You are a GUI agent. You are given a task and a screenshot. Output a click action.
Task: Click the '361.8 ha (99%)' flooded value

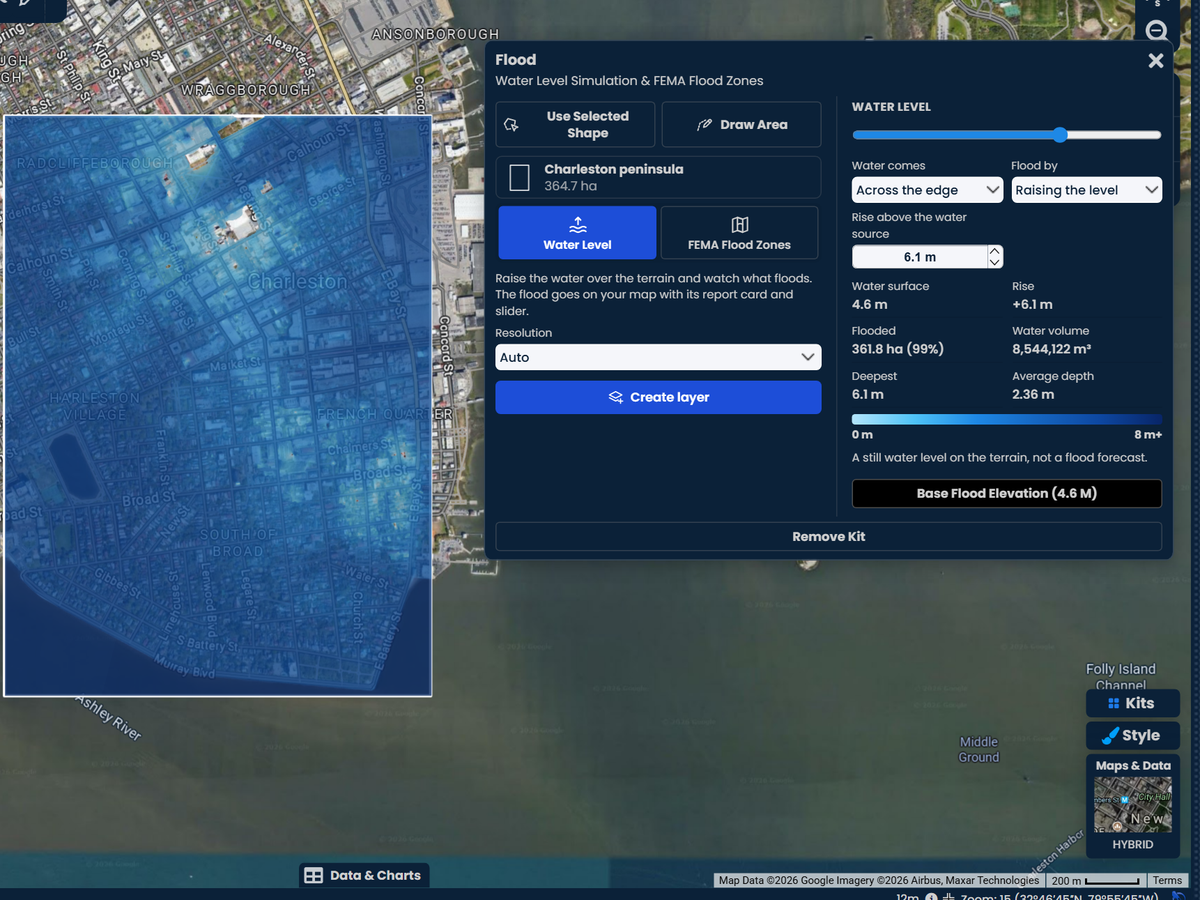[x=898, y=350]
